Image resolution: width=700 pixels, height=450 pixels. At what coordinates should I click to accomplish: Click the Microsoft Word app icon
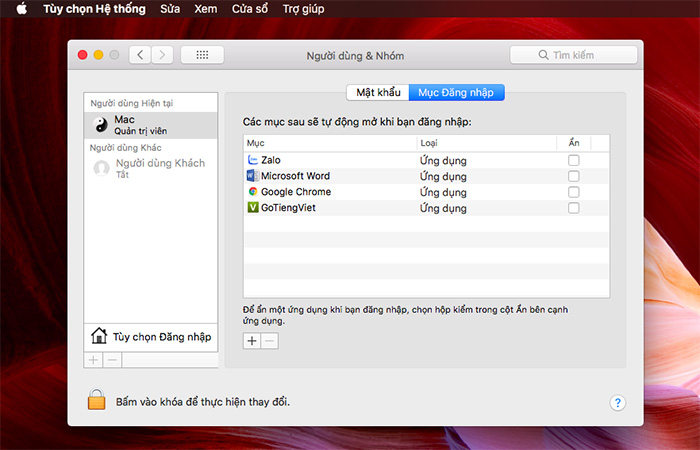coord(253,175)
